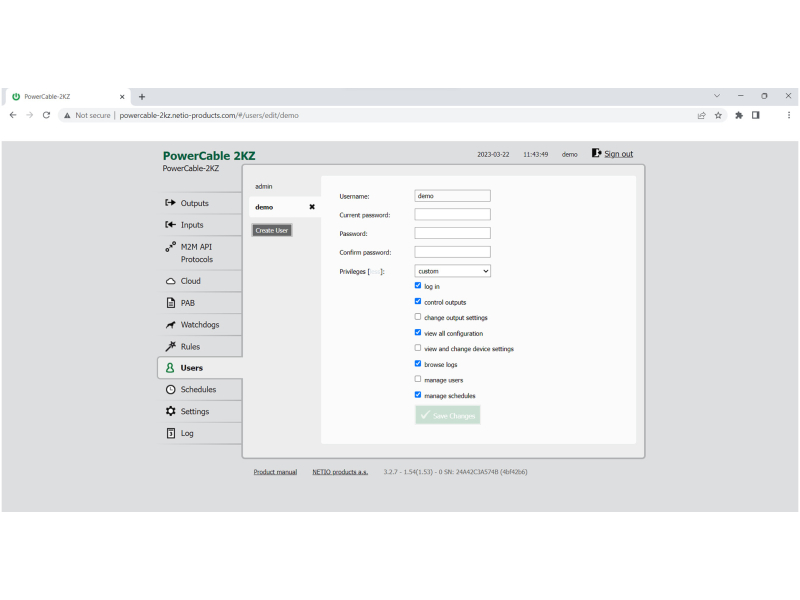
Task: Toggle the manage schedules privilege
Action: pos(418,395)
